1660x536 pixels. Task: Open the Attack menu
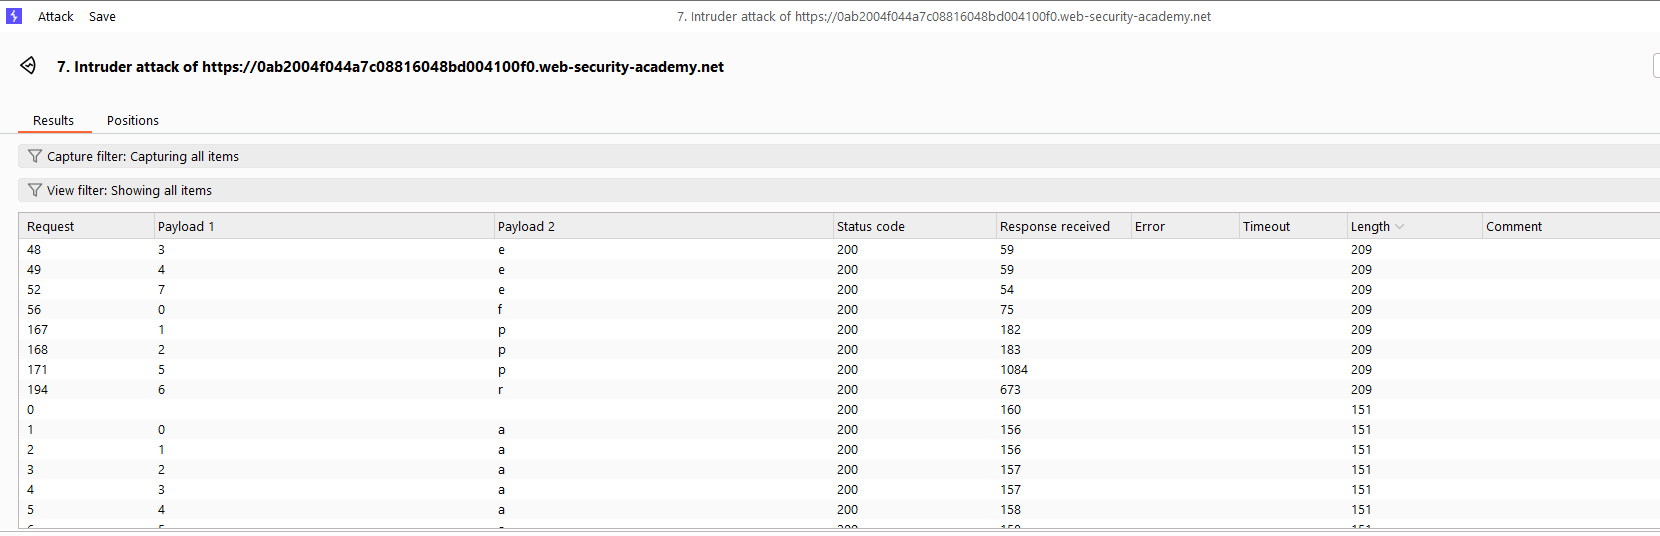[x=56, y=16]
